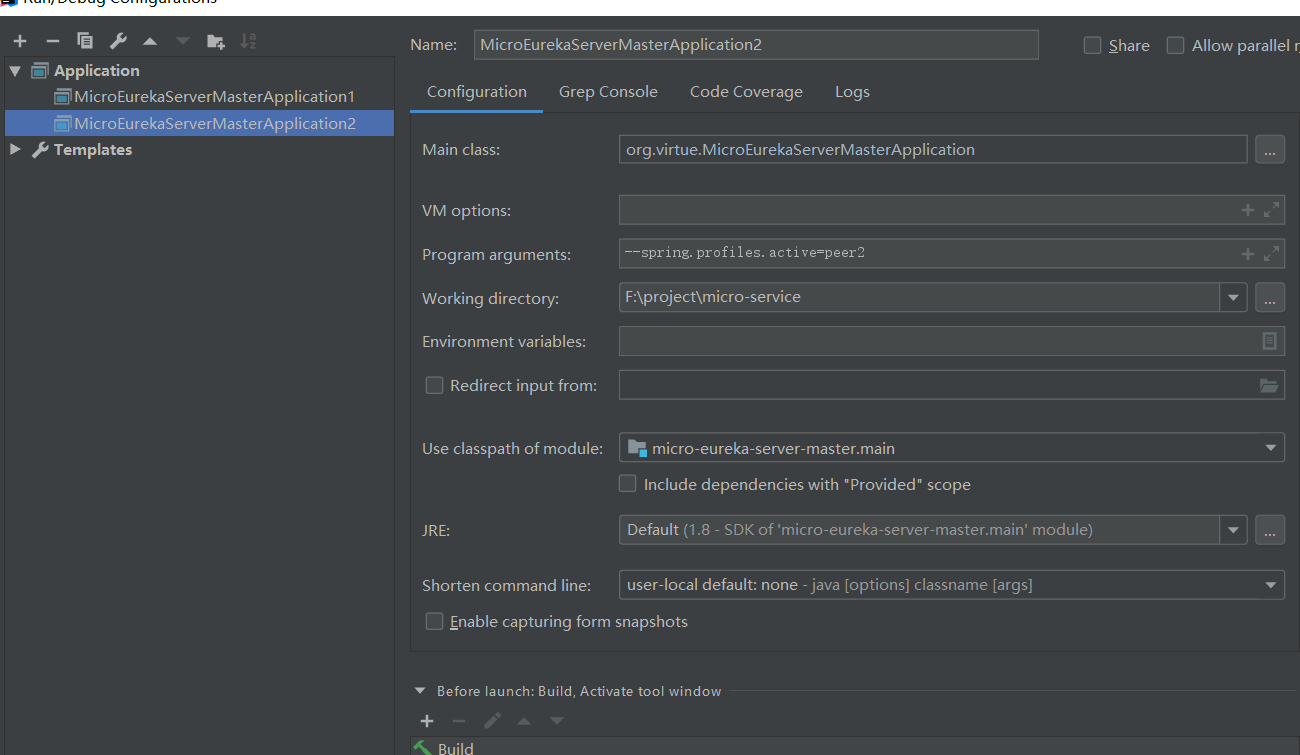Insert macro in Program arguments field
The image size is (1300, 755).
(1247, 254)
